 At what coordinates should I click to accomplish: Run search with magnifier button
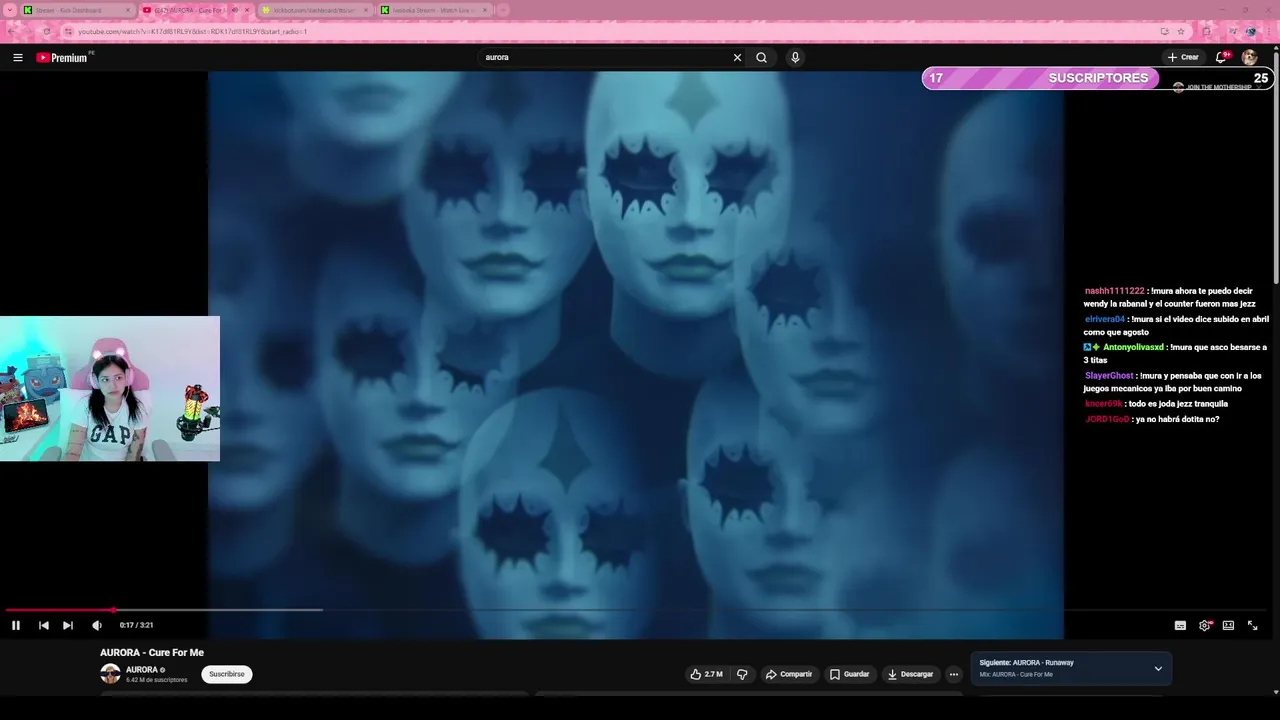click(x=761, y=57)
